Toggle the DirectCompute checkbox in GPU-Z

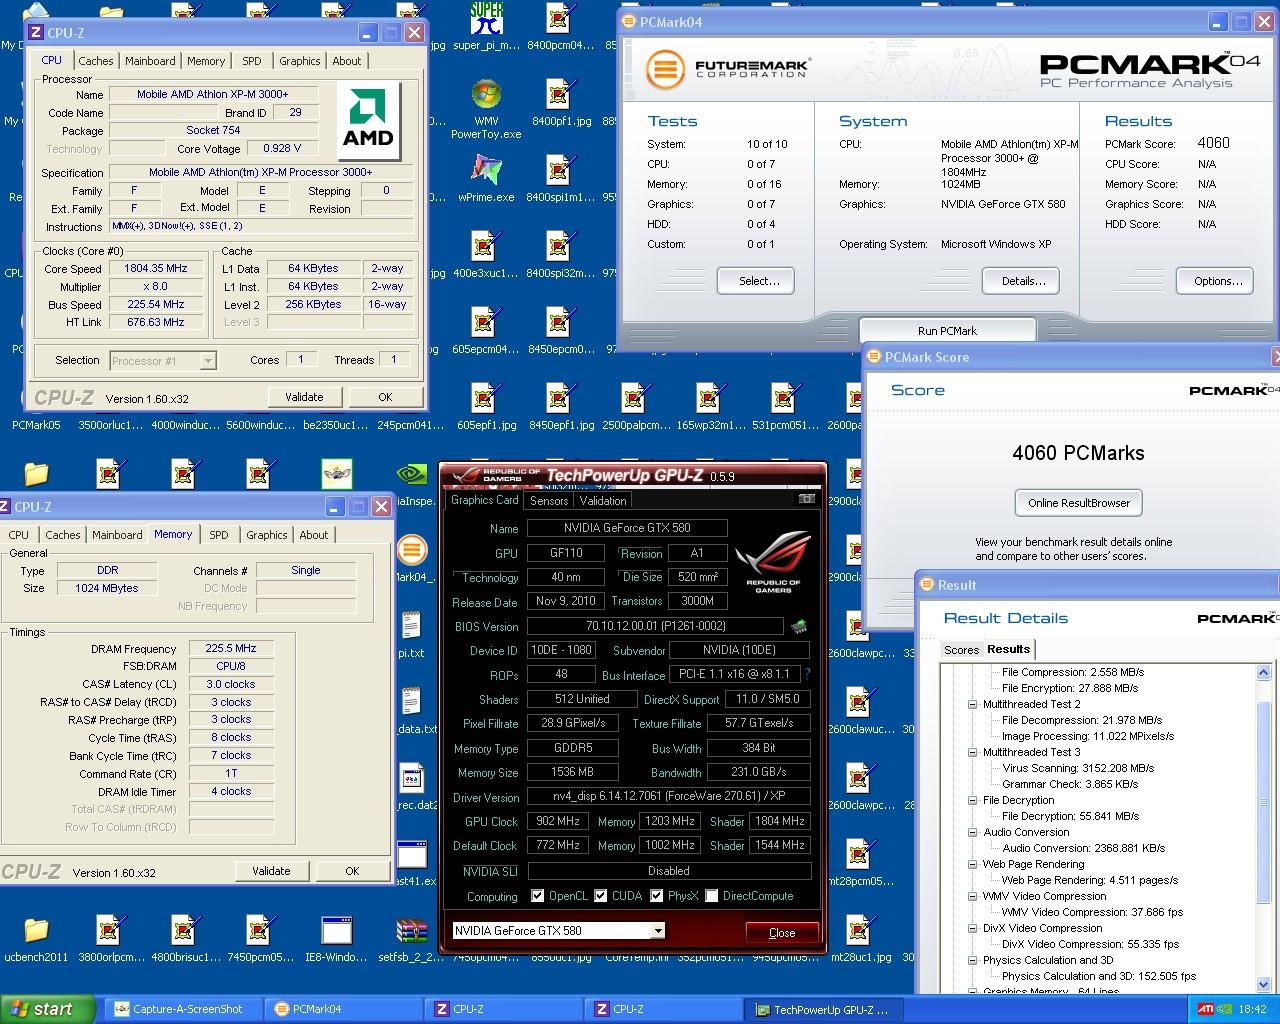[712, 896]
